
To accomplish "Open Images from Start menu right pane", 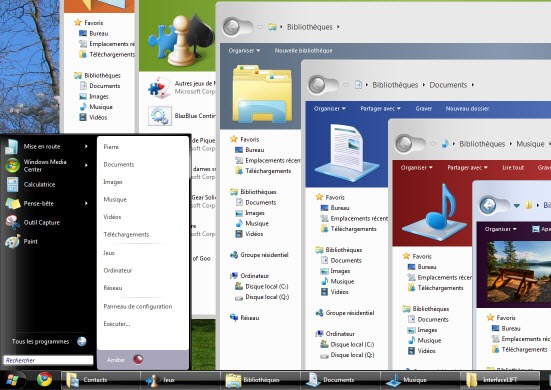I will click(x=113, y=182).
